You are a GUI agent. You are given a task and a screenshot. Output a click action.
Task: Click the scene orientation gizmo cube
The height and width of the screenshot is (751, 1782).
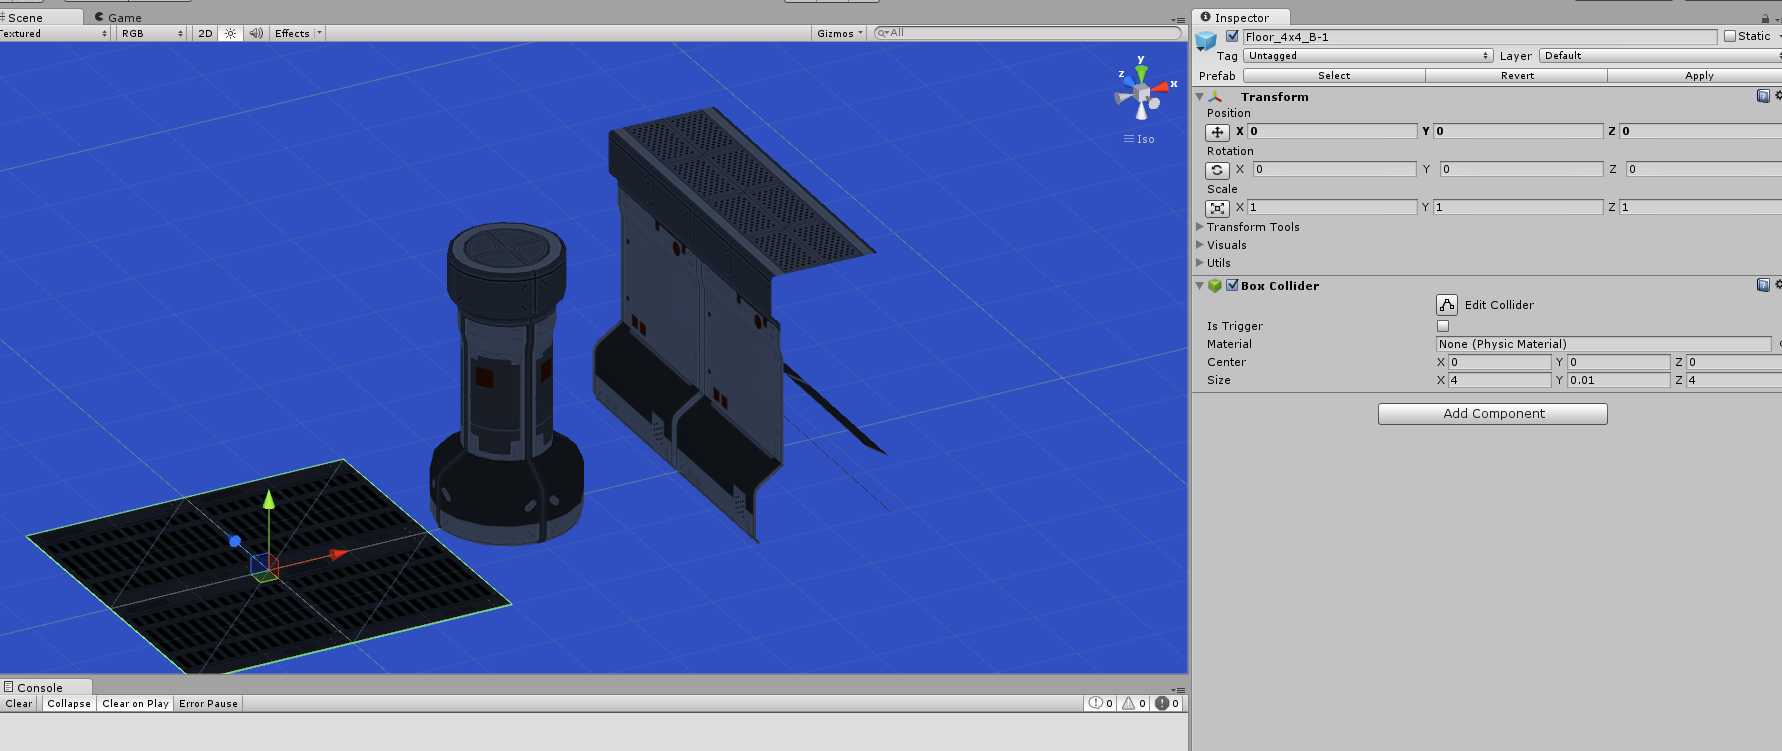[1142, 93]
